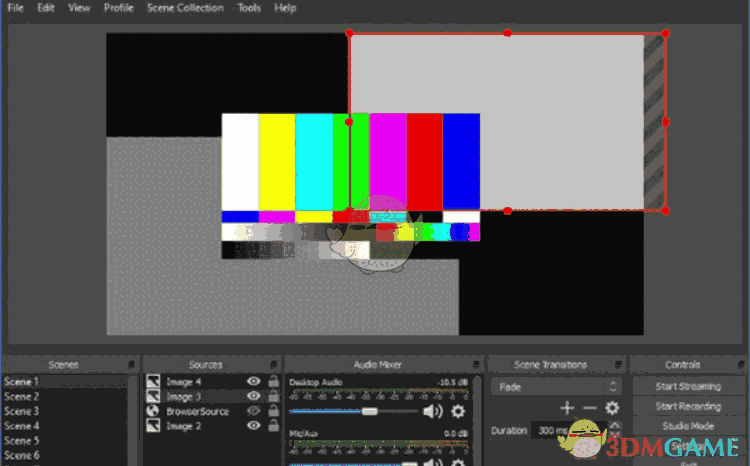The height and width of the screenshot is (466, 750).
Task: Enable Studio Mode
Action: click(x=688, y=426)
